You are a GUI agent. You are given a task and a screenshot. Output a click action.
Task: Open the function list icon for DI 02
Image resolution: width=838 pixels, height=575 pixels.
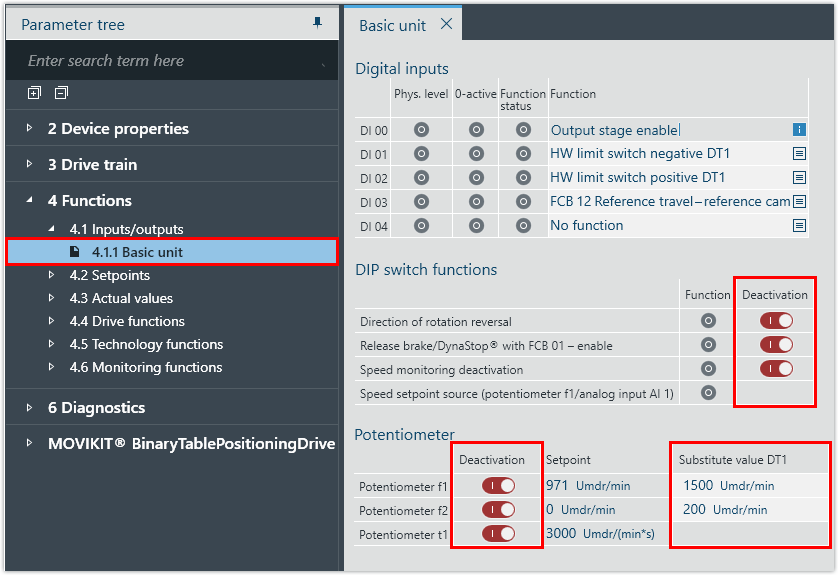(x=799, y=178)
